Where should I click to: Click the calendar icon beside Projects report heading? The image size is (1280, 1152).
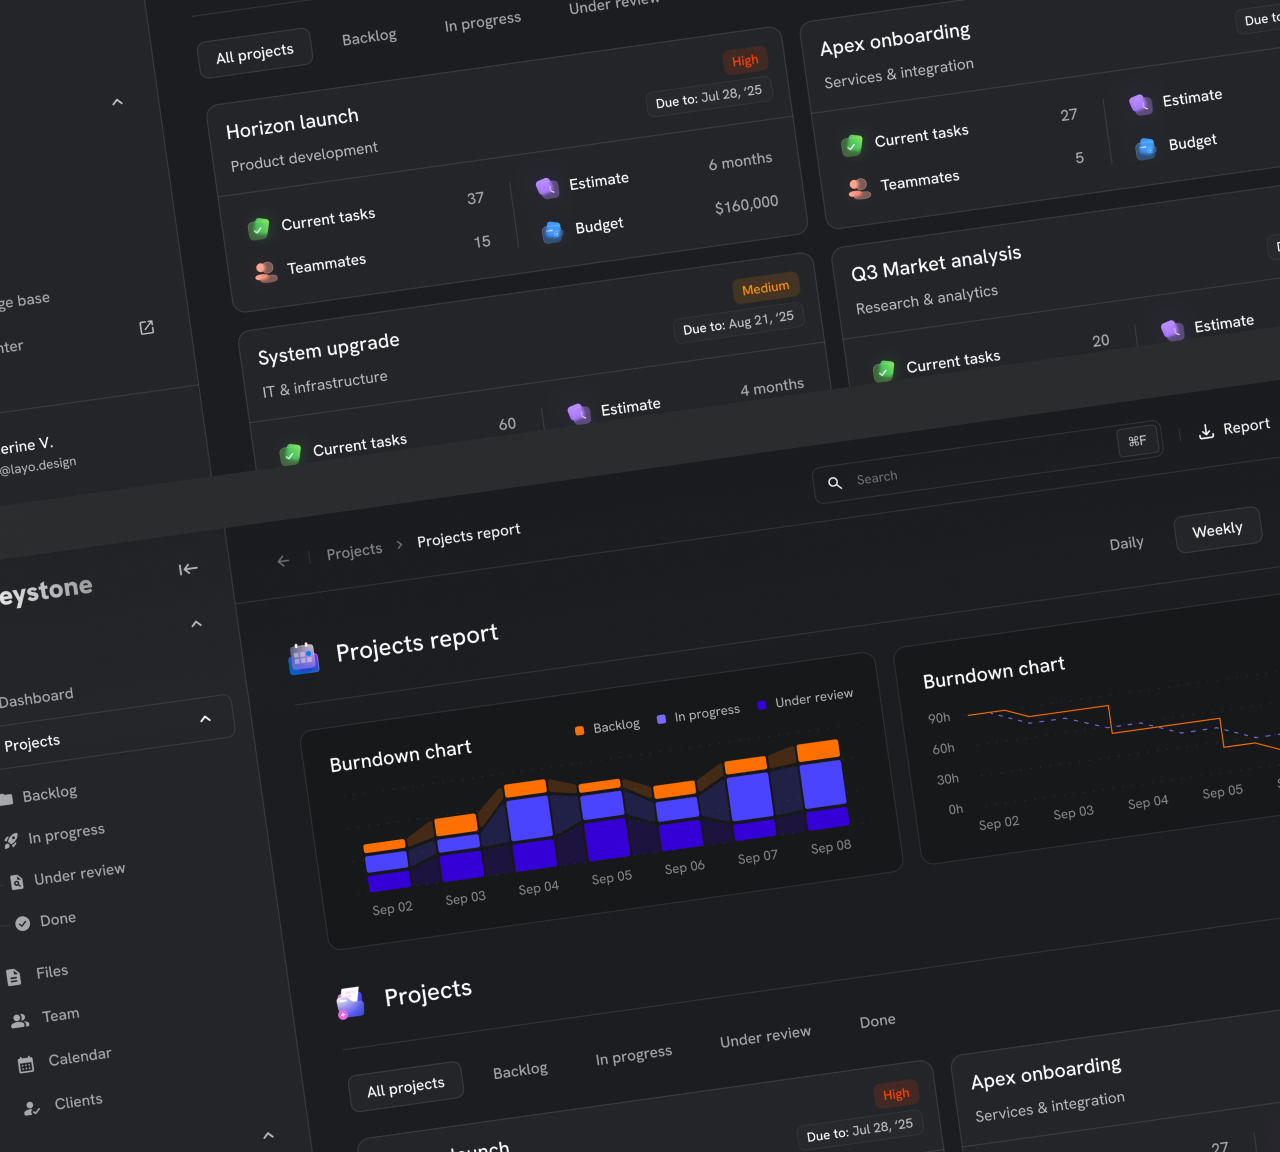pyautogui.click(x=303, y=657)
